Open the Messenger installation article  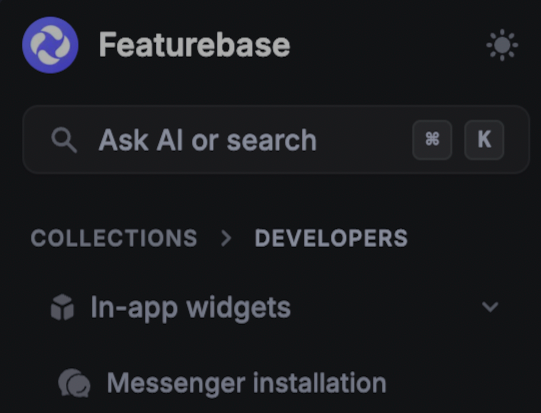tap(246, 383)
